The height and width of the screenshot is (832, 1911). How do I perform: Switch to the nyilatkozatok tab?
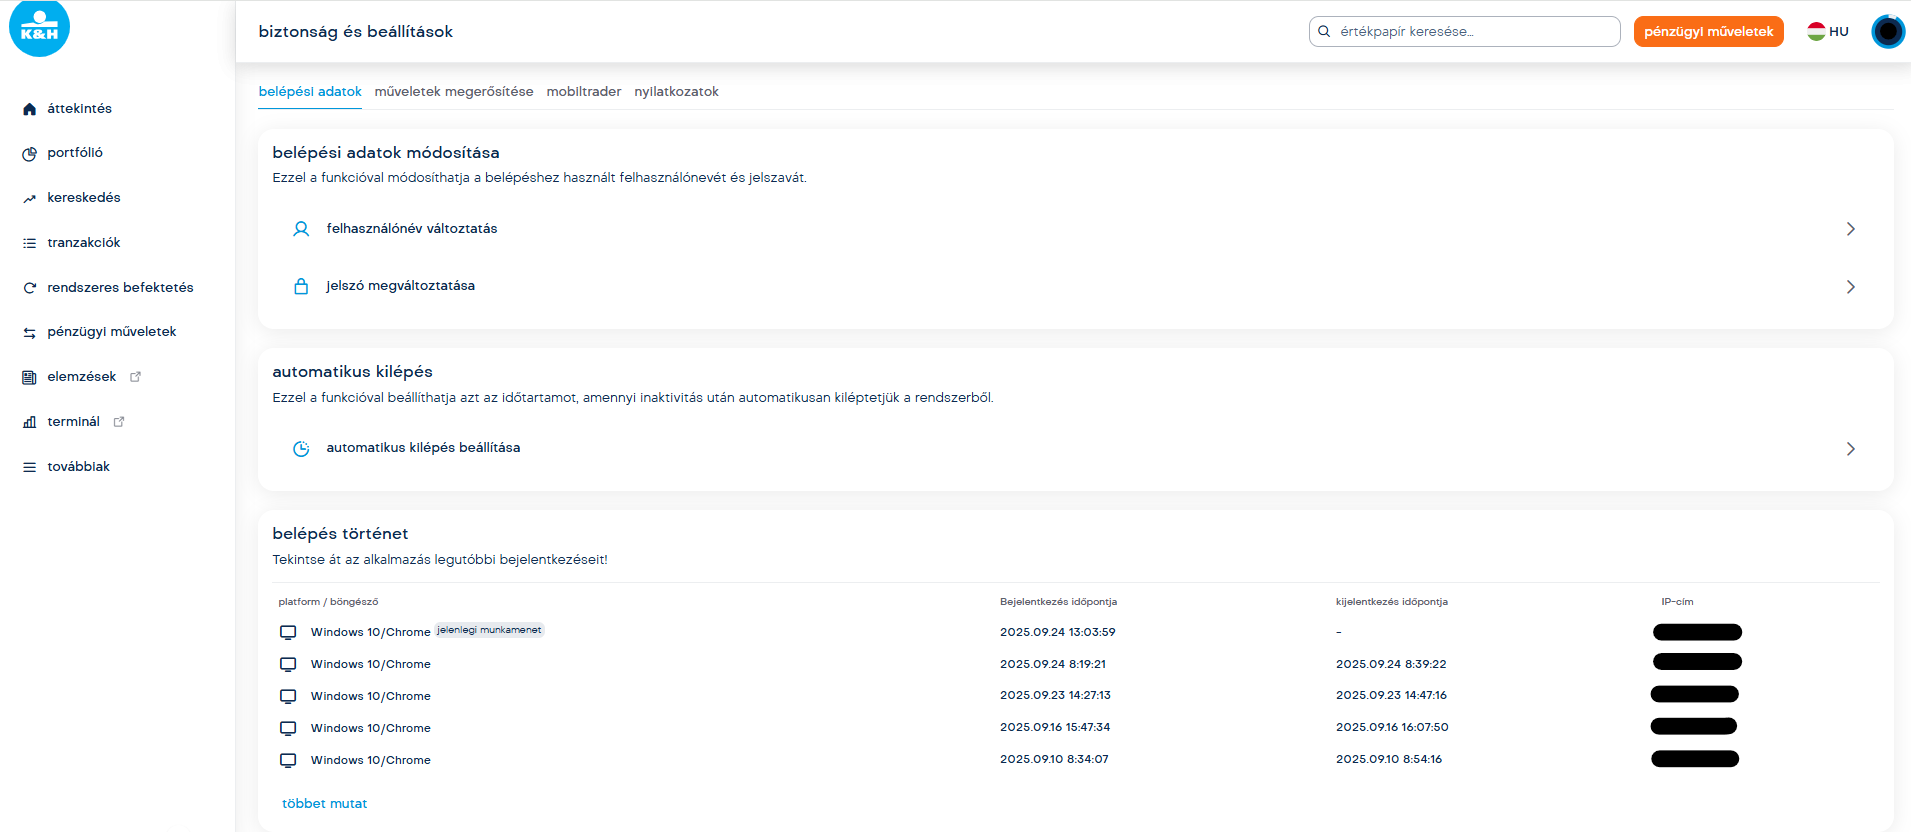pyautogui.click(x=676, y=92)
